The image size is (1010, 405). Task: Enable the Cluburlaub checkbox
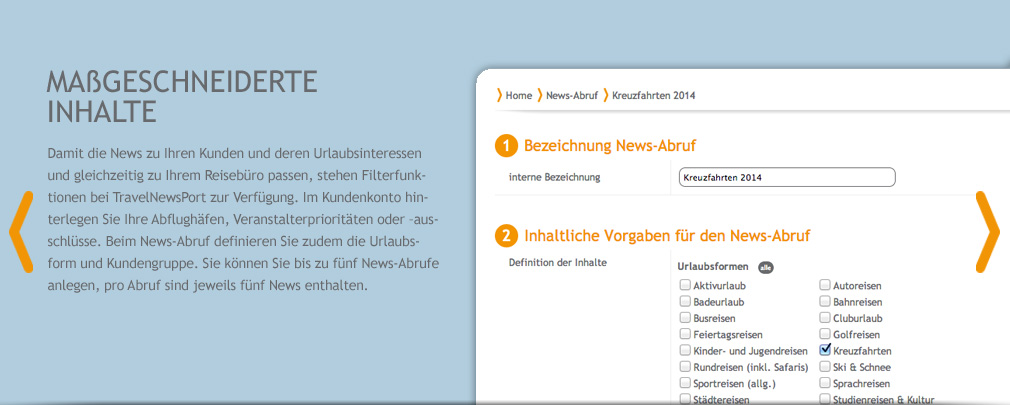click(x=825, y=318)
